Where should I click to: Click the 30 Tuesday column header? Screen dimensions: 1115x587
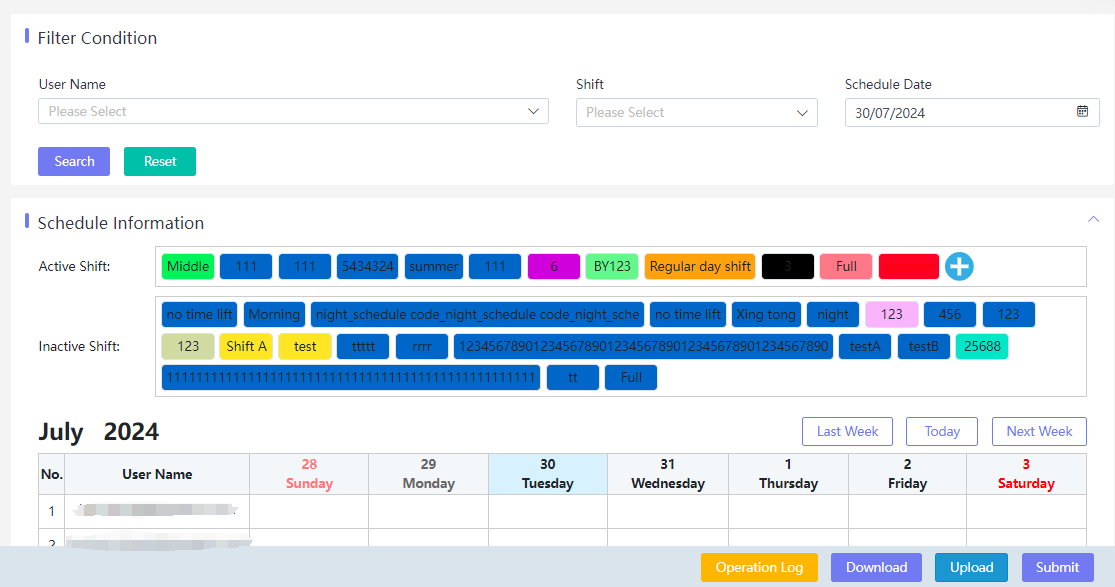pos(548,474)
